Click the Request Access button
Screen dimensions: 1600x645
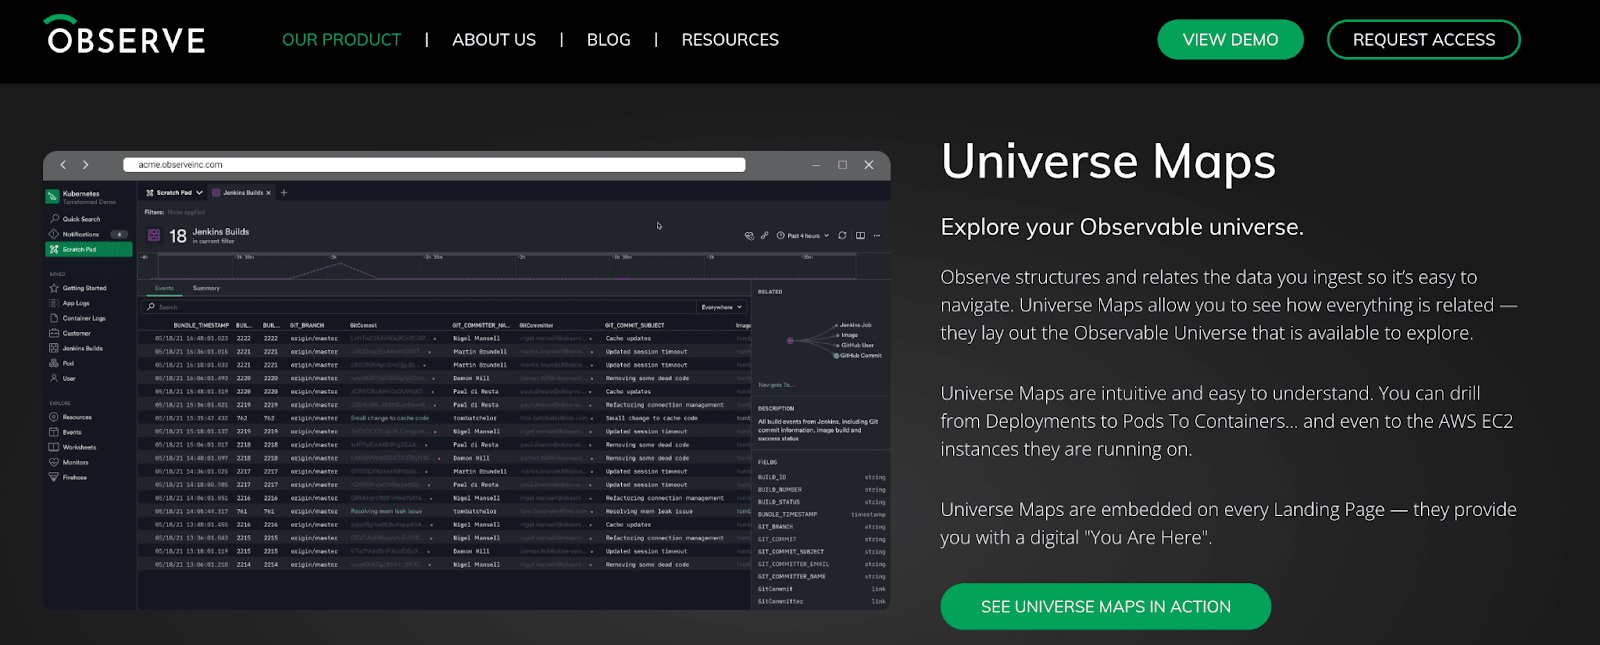(x=1423, y=40)
